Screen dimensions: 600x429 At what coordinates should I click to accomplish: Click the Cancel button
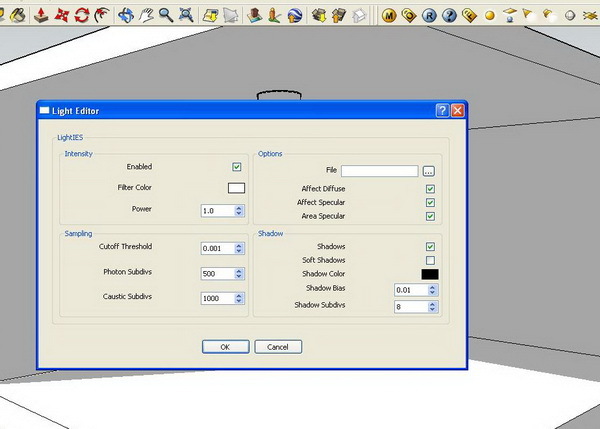tap(278, 347)
